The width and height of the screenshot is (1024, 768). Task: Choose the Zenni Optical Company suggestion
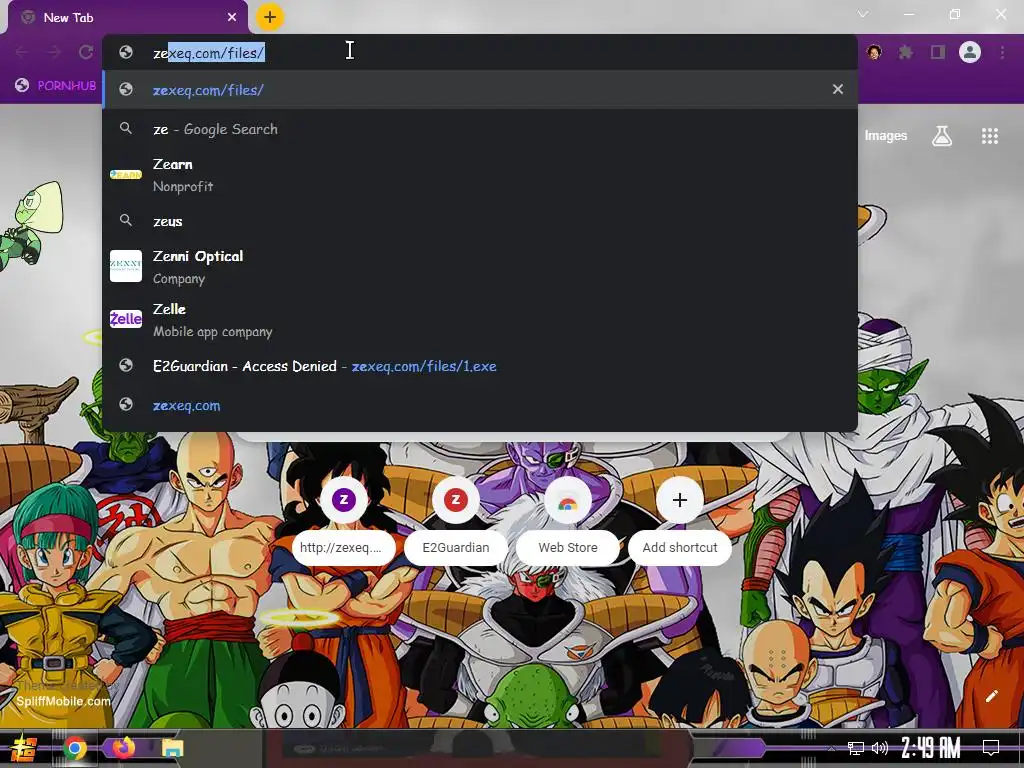pyautogui.click(x=479, y=266)
